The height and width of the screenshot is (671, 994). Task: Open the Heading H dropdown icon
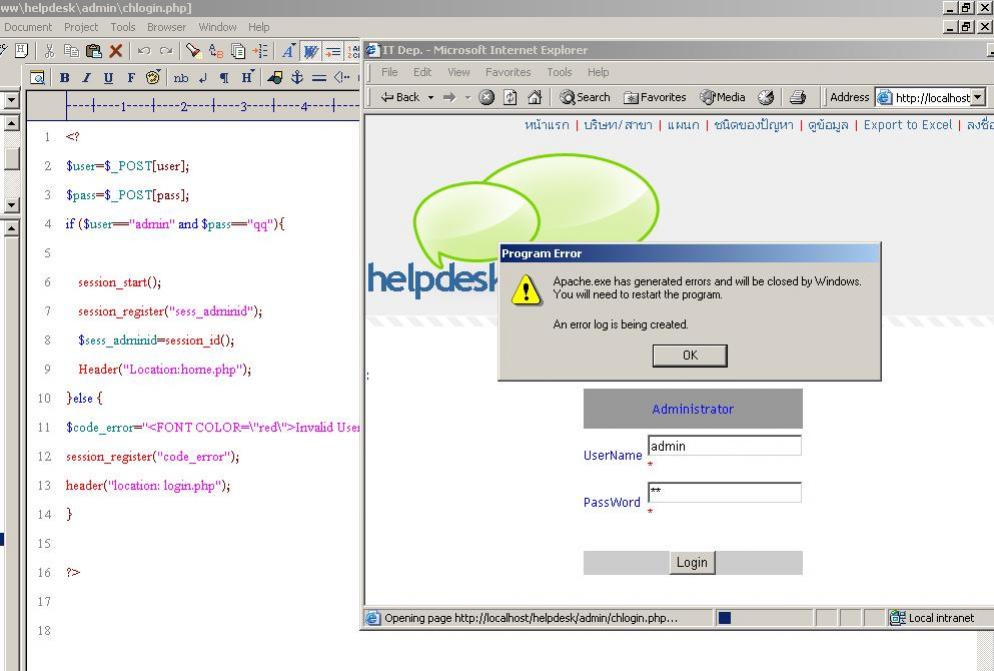247,77
